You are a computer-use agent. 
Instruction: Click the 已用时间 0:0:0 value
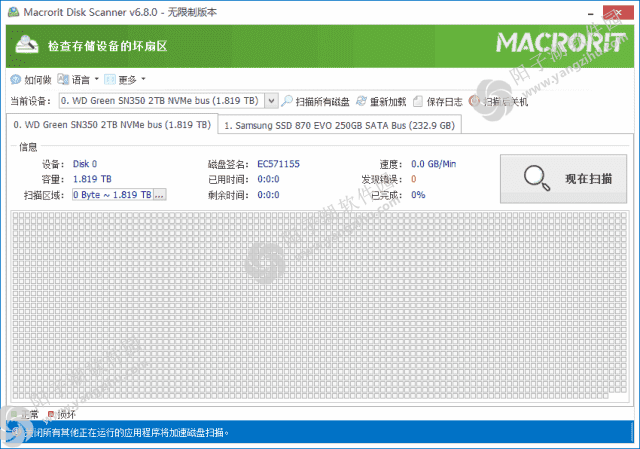point(268,179)
